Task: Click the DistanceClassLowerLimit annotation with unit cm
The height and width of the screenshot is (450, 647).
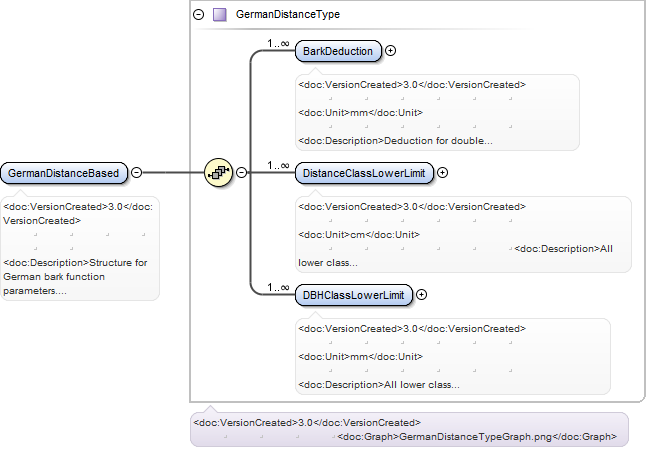Action: [x=463, y=234]
